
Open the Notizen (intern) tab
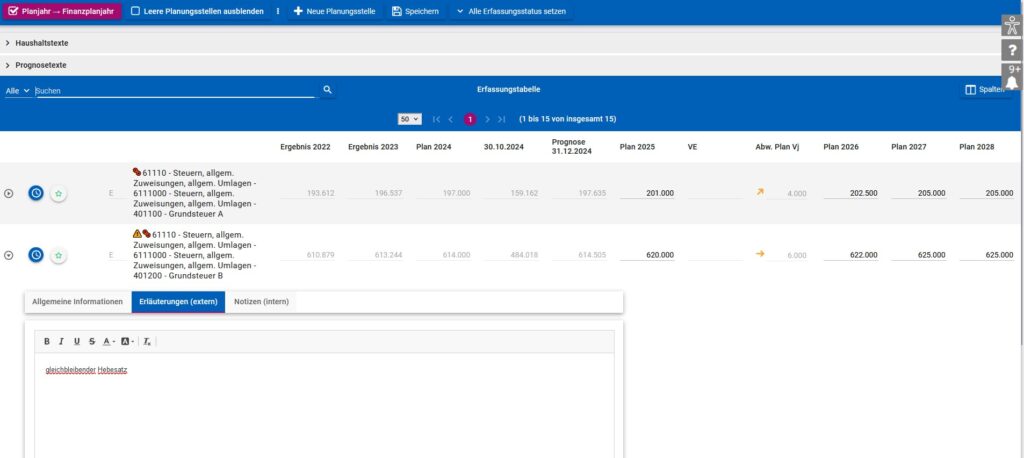(261, 301)
